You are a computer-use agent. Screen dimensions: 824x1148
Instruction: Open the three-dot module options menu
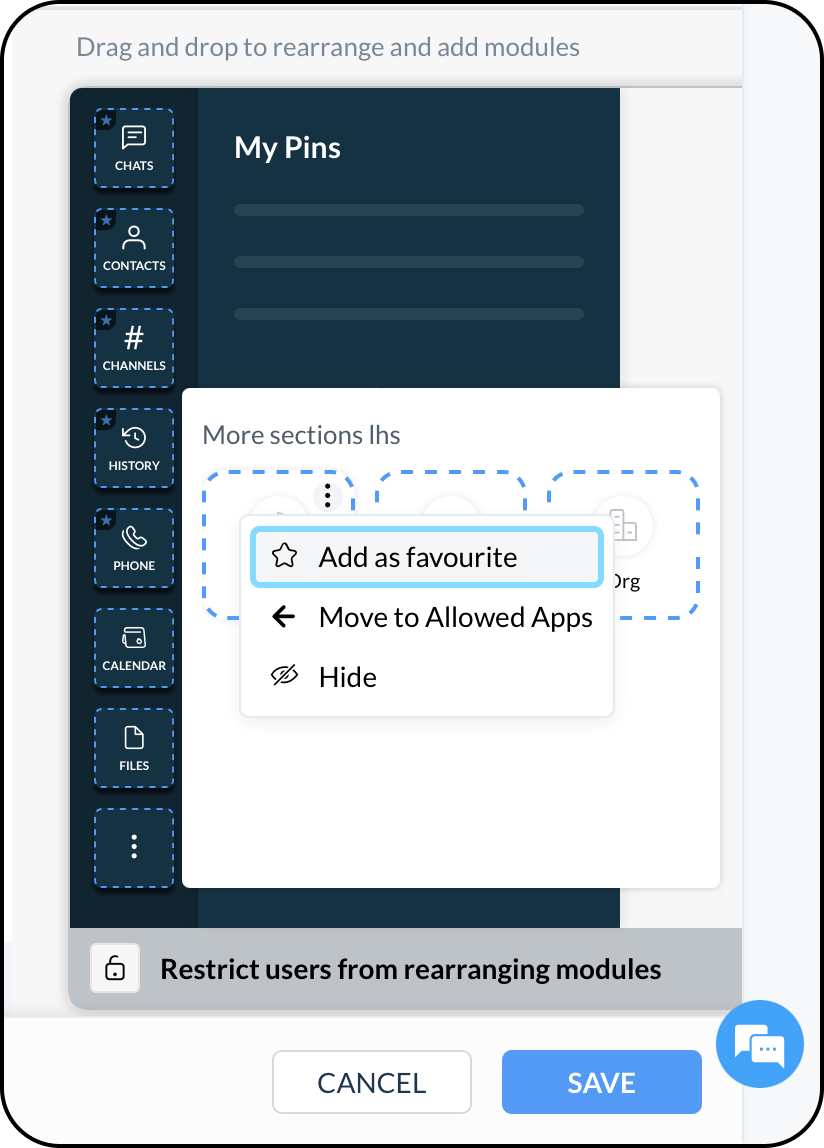point(328,495)
